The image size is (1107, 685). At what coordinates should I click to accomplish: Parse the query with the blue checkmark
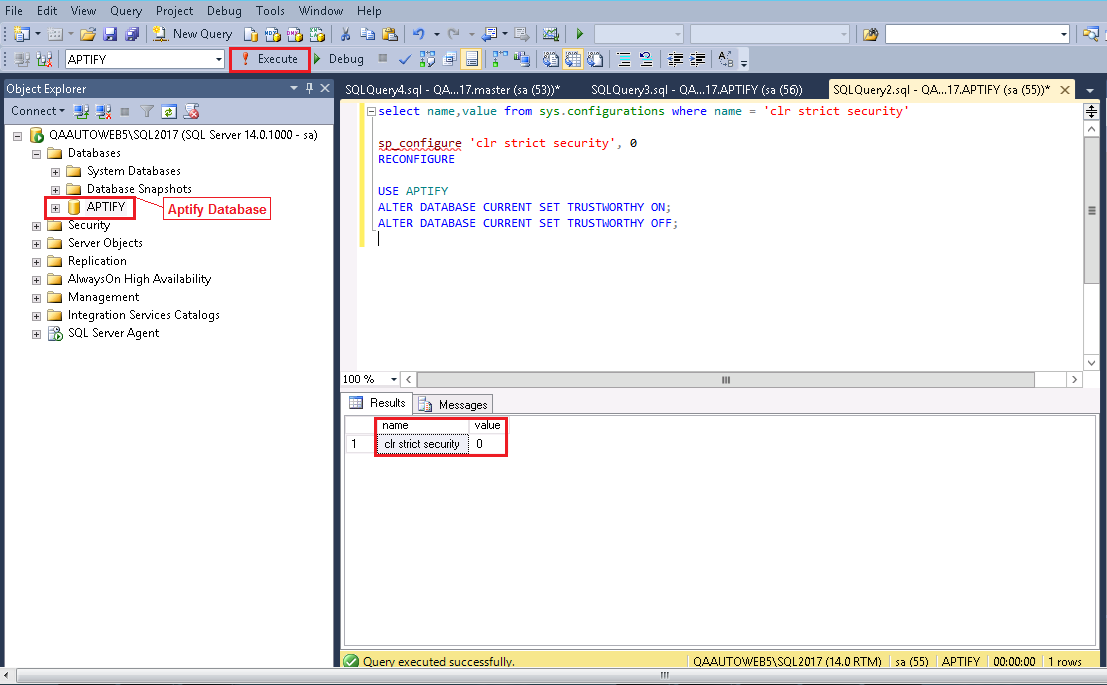(405, 59)
